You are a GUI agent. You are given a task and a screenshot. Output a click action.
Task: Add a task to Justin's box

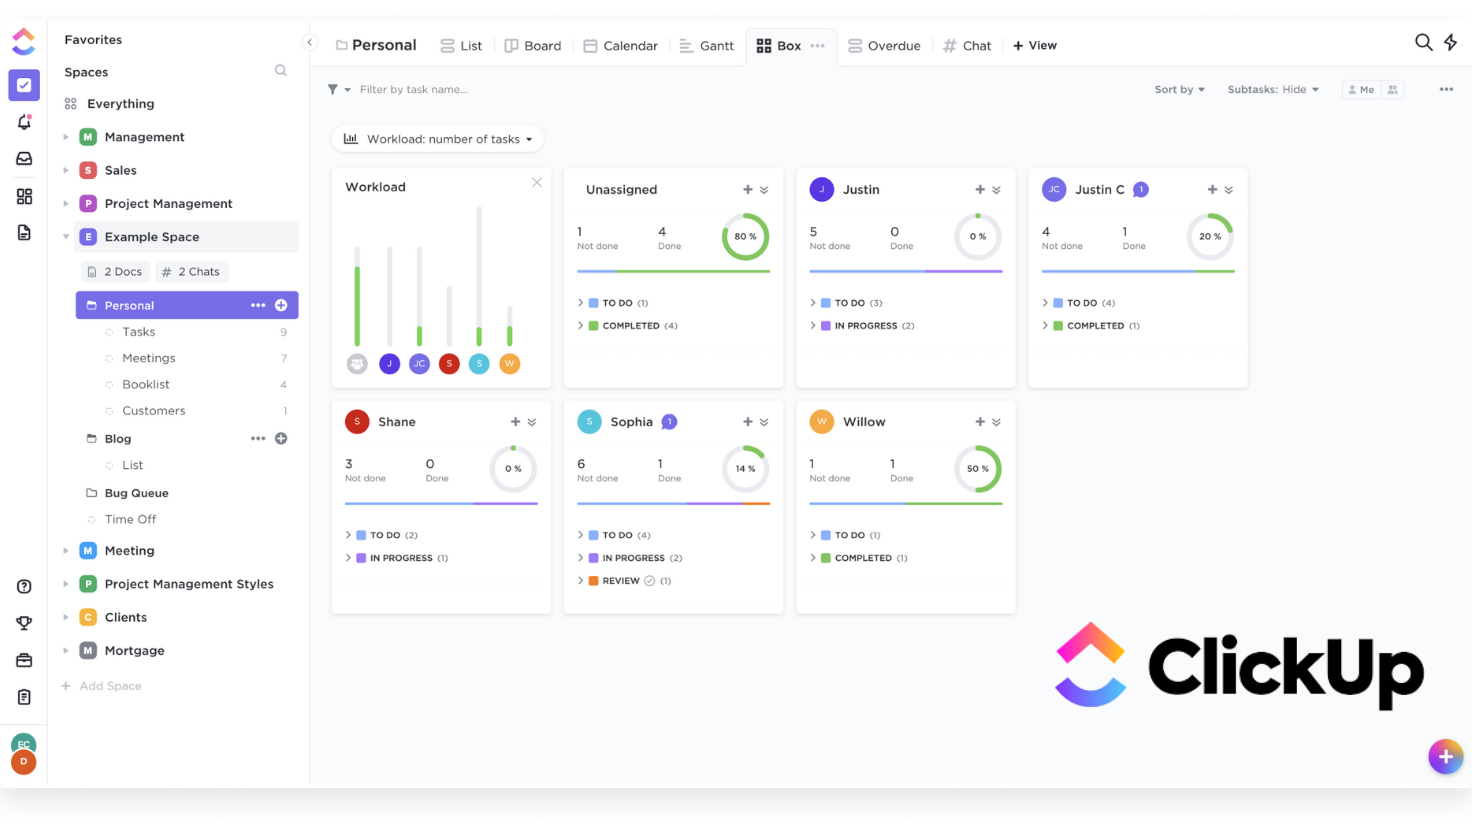[x=980, y=190]
